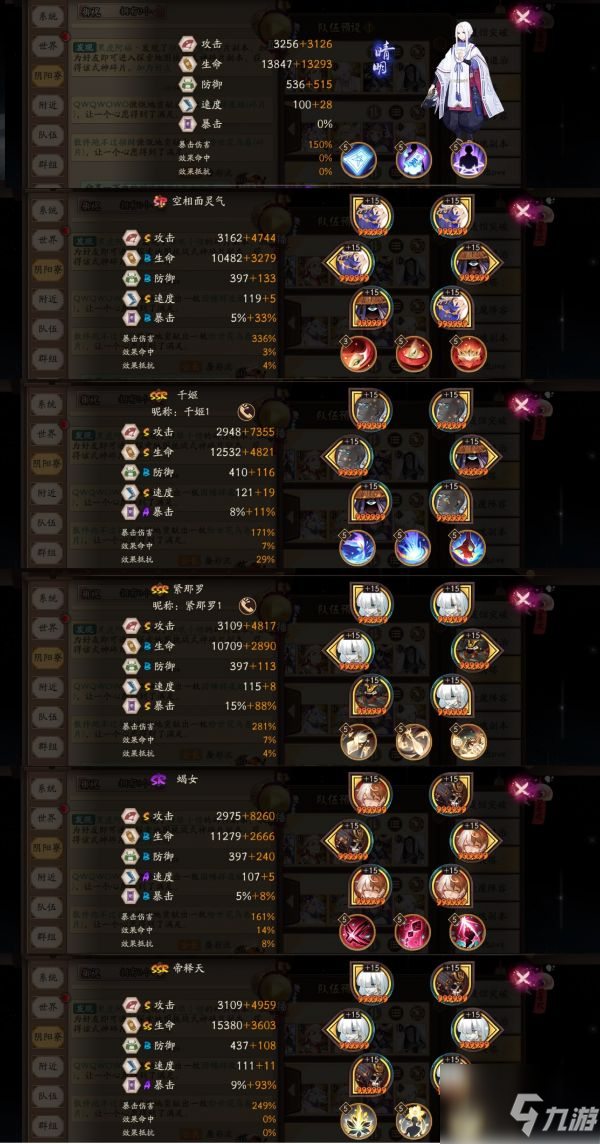Select 晴明's blue talisman skill icon
This screenshot has width=600, height=1144.
tap(358, 159)
